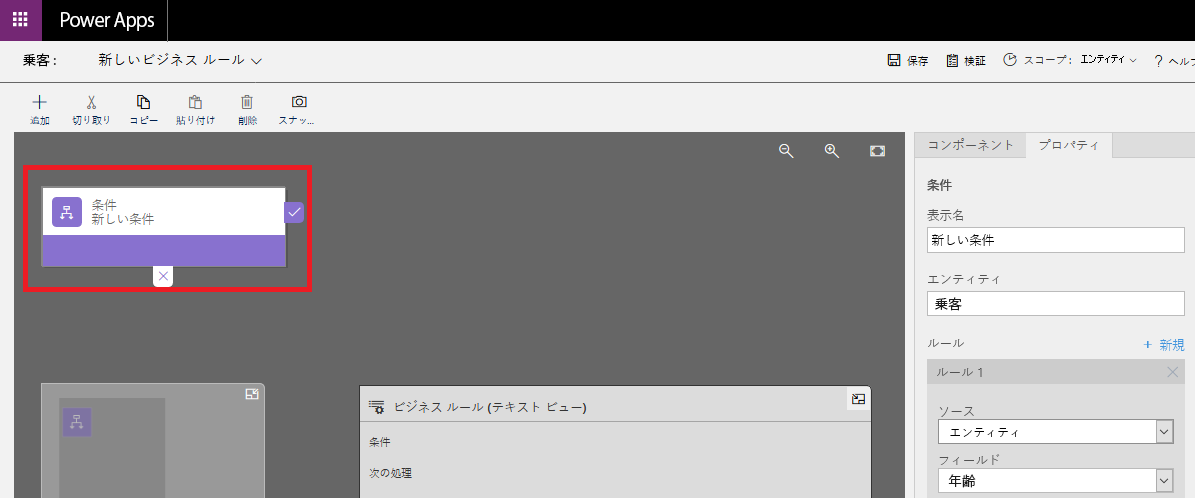Remove ルール 1 with its X
The height and width of the screenshot is (498, 1195).
pos(1173,372)
